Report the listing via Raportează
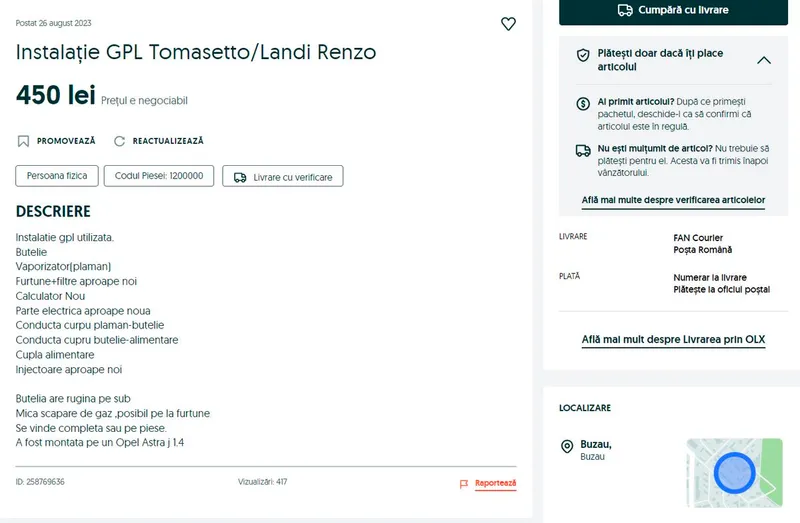Viewport: 800px width, 523px height. [x=495, y=483]
